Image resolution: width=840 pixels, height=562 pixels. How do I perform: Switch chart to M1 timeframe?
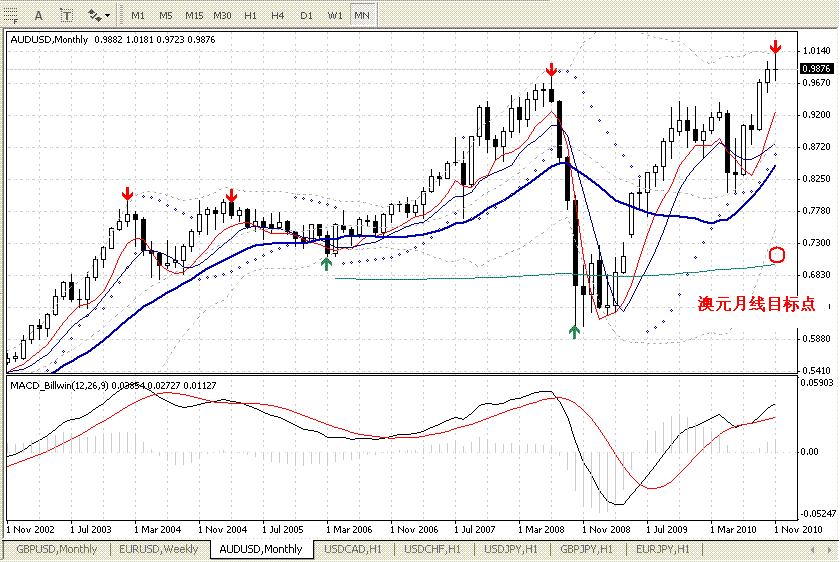[x=138, y=16]
